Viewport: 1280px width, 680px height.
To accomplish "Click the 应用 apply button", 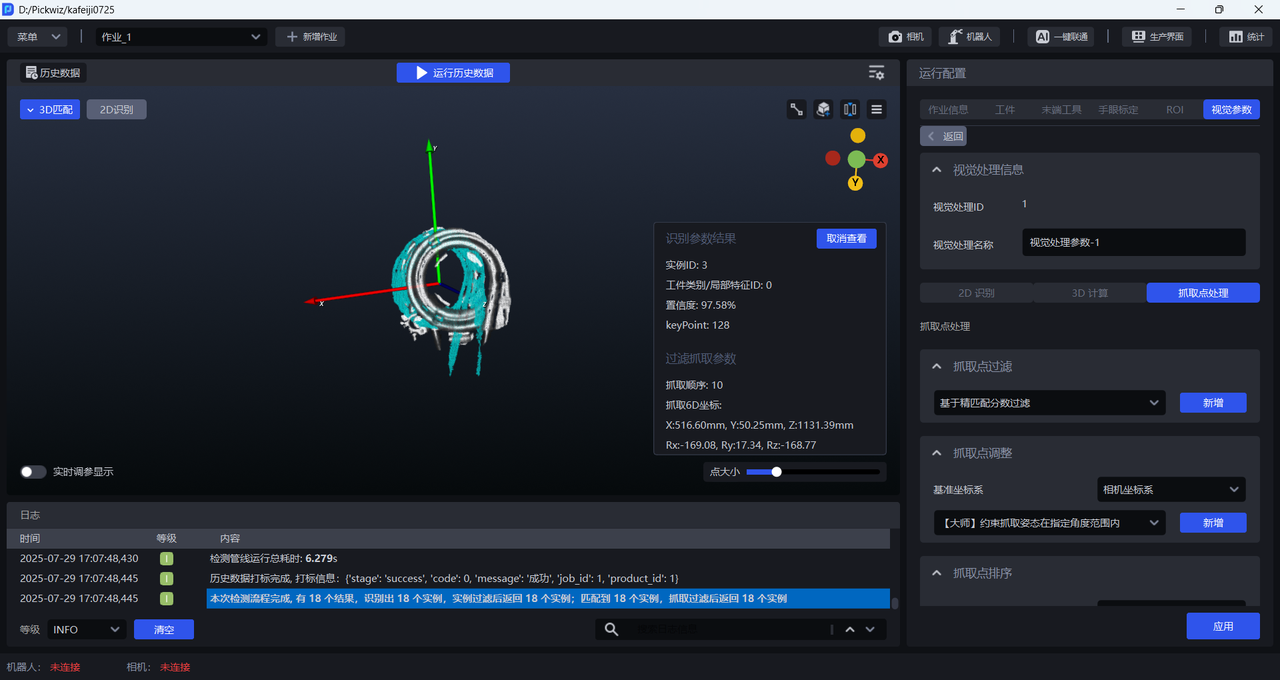I will pos(1222,626).
